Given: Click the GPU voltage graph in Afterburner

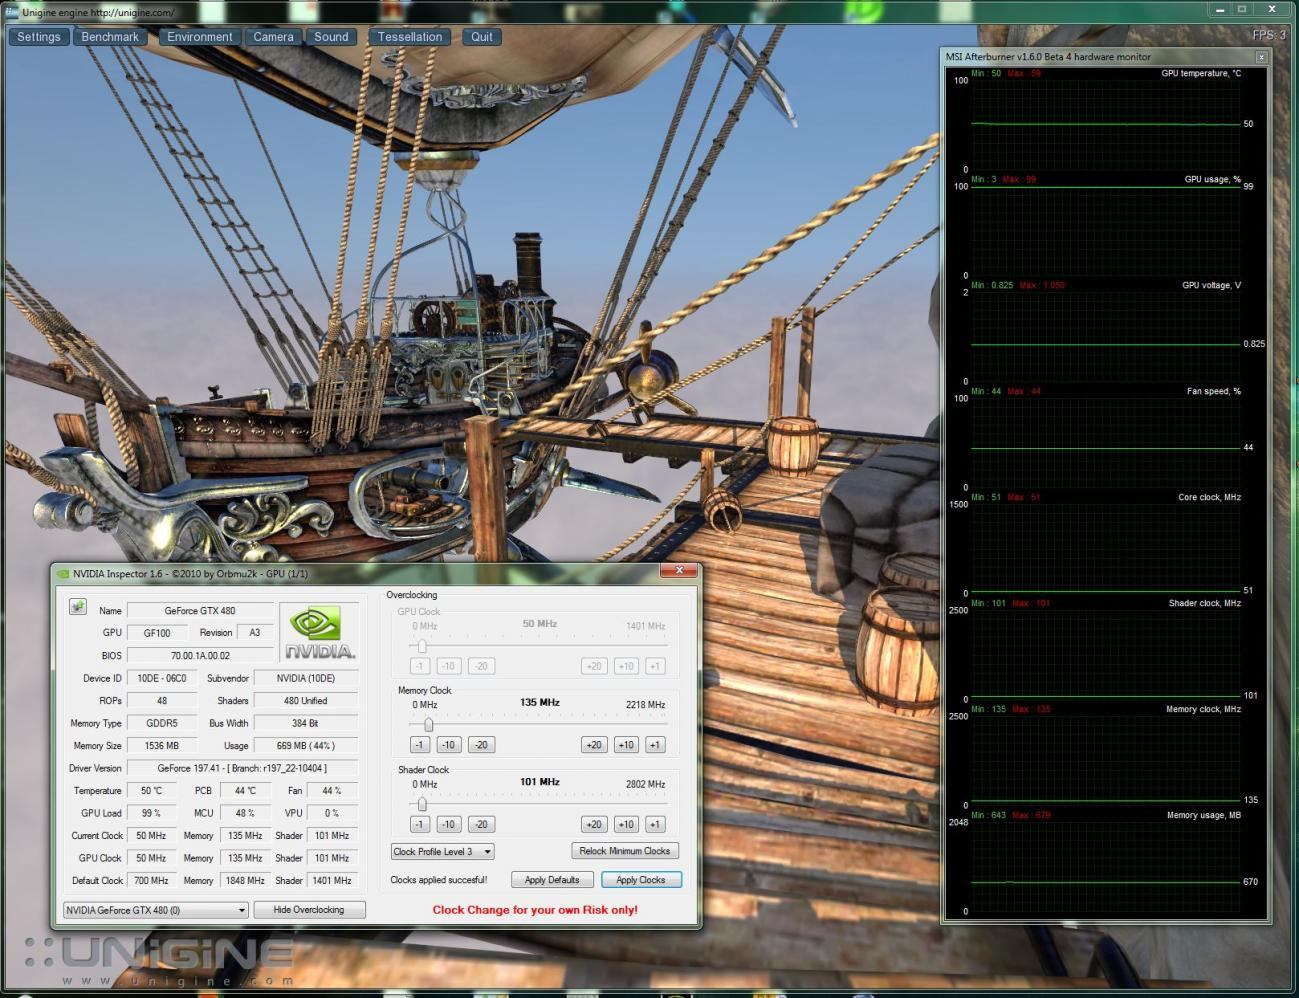Looking at the screenshot, I should pos(1105,336).
